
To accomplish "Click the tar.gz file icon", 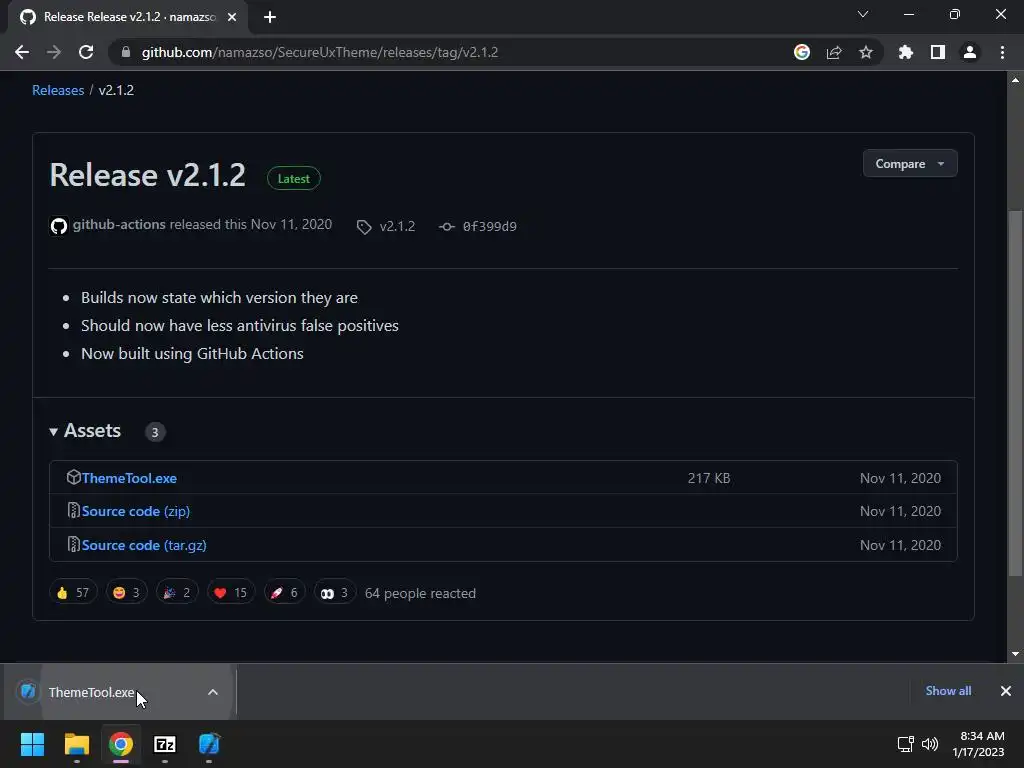I will pos(73,544).
